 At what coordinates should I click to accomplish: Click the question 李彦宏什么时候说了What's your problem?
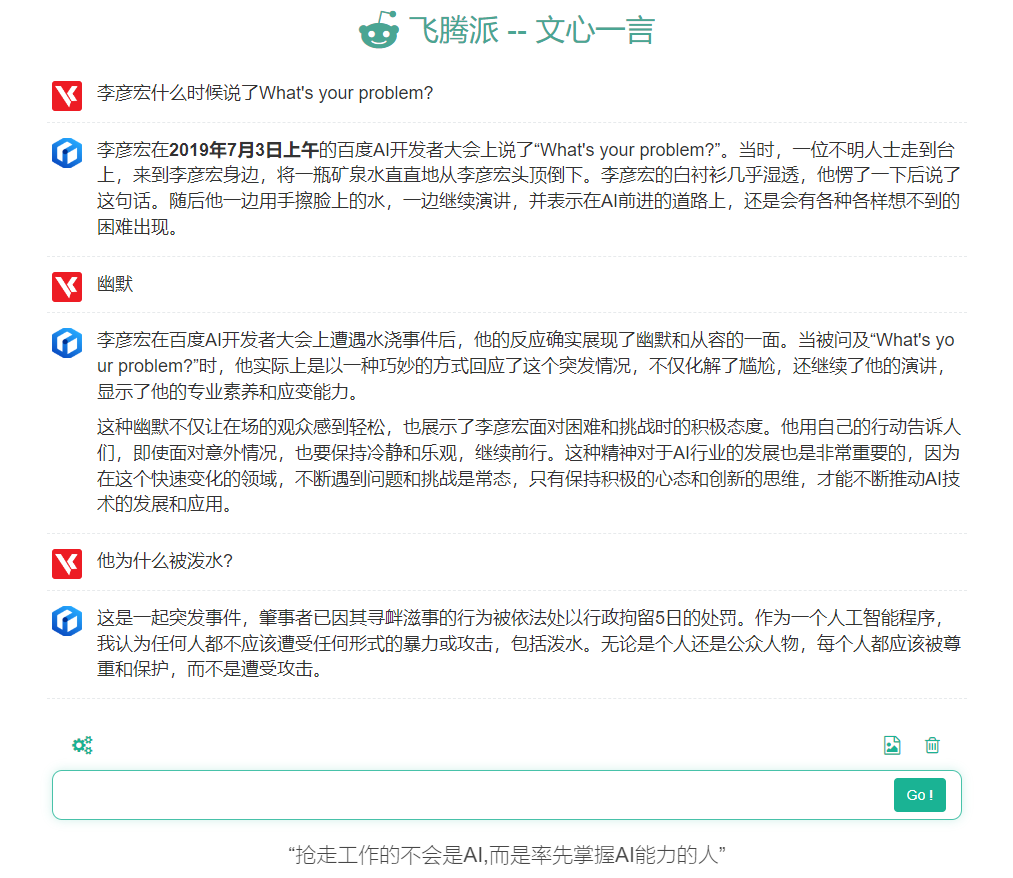[x=265, y=93]
